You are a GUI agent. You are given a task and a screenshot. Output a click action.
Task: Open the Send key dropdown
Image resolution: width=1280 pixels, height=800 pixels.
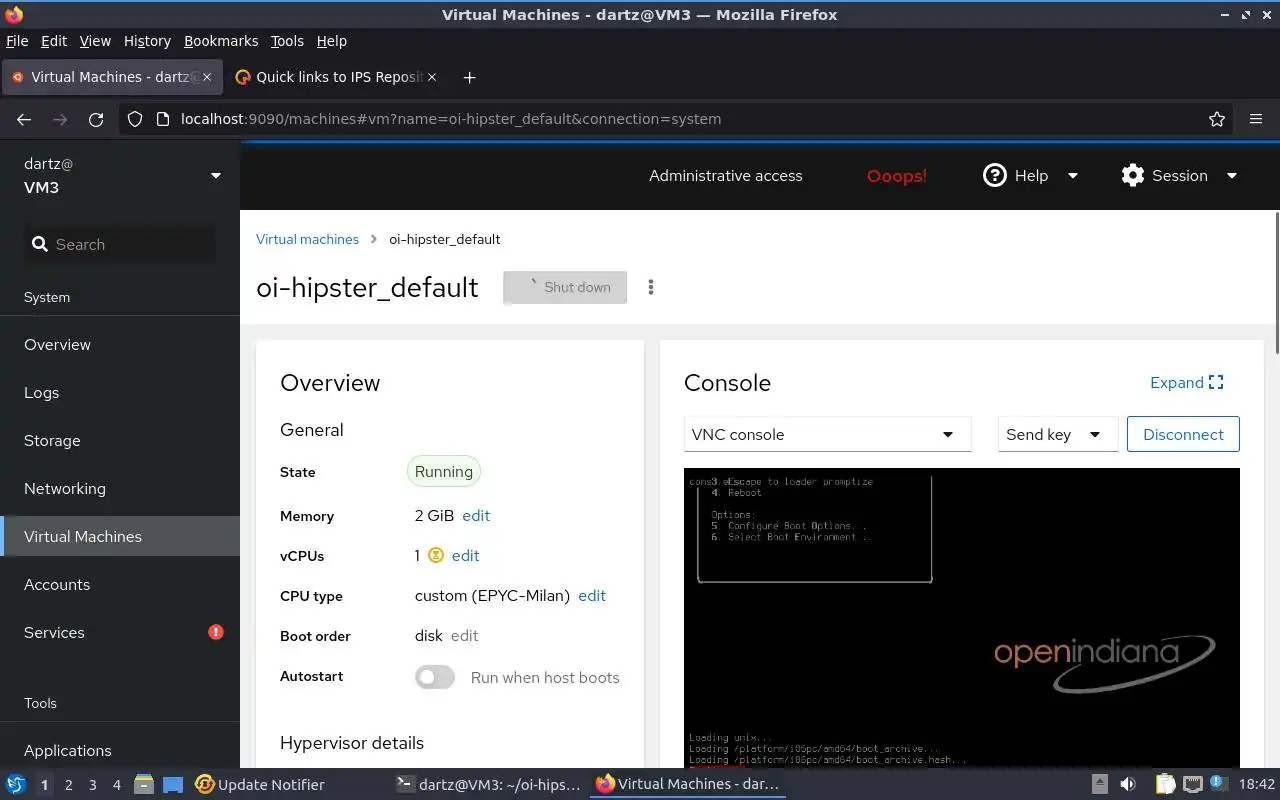pyautogui.click(x=1057, y=434)
